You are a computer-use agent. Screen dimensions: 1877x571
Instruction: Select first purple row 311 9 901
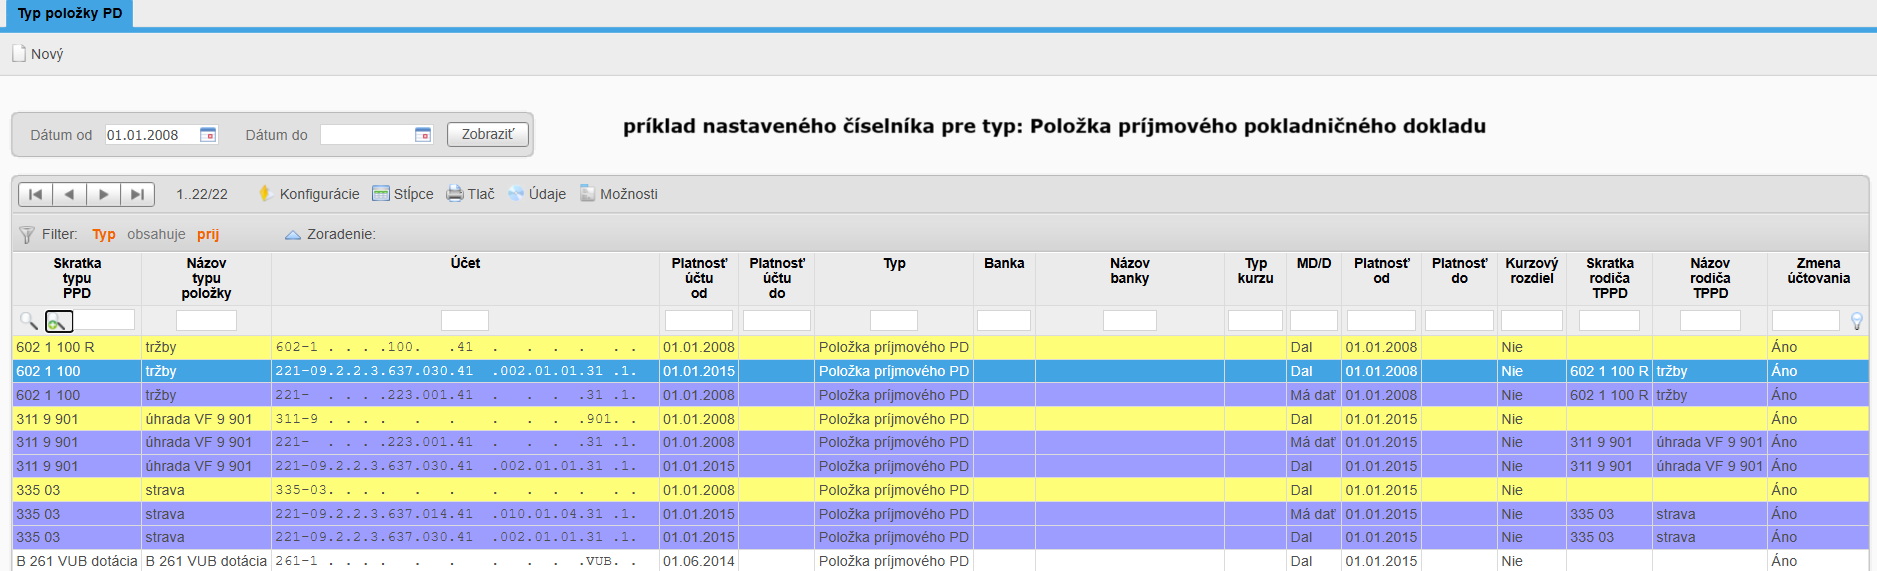point(940,442)
